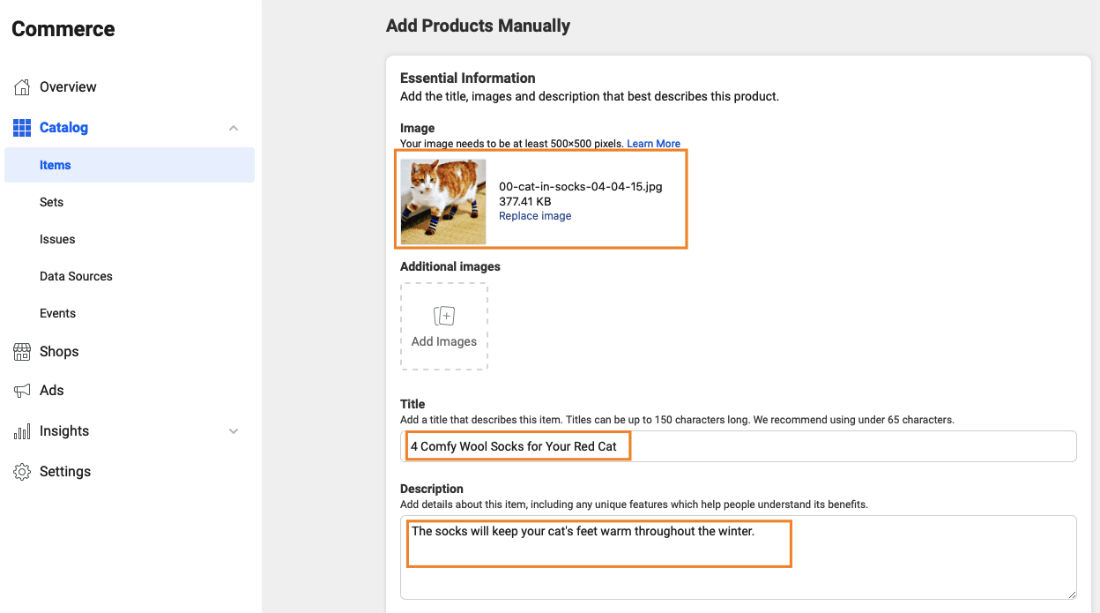Navigate to Issues
Viewport: 1100px width, 613px height.
[x=56, y=239]
